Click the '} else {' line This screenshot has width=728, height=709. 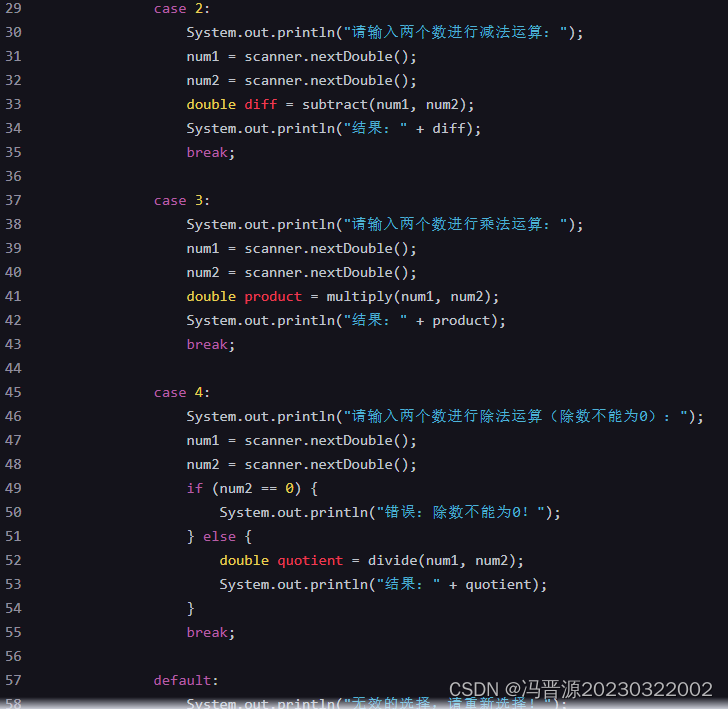click(219, 537)
